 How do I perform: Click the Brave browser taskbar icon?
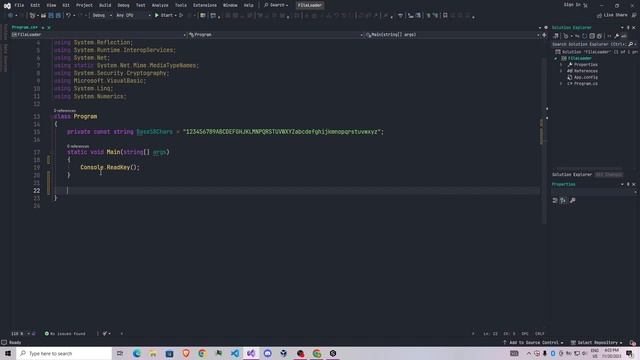(x=186, y=353)
